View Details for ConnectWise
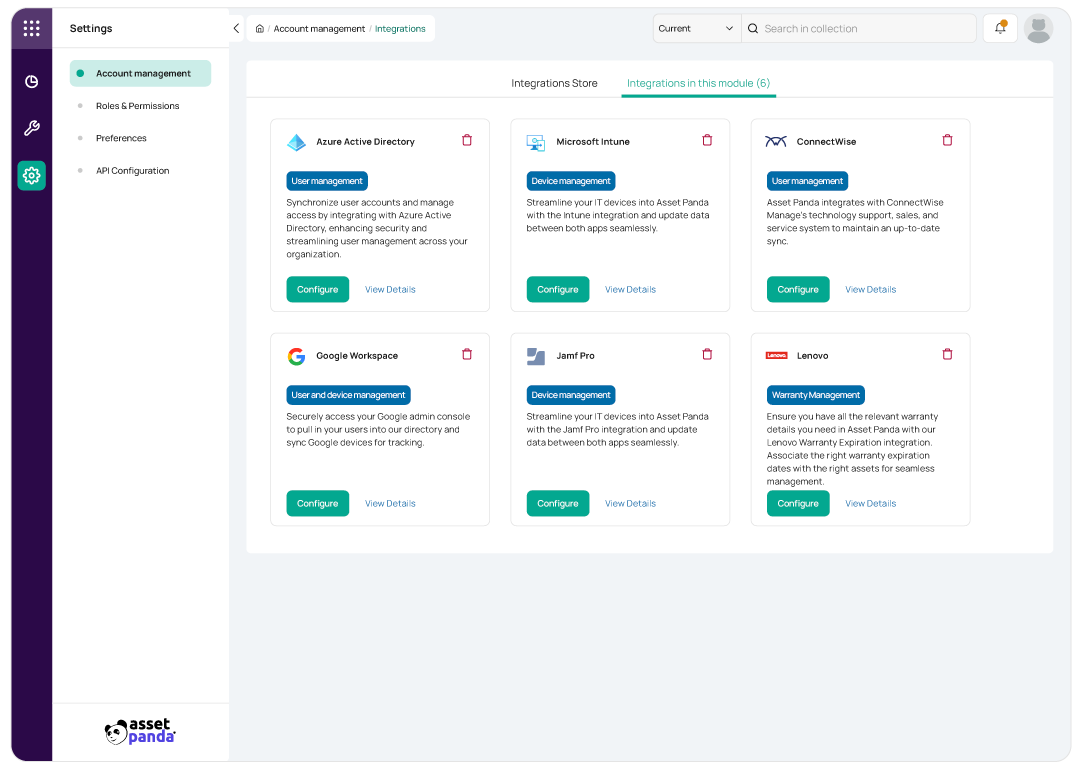Image resolution: width=1080 pixels, height=768 pixels. (x=871, y=289)
